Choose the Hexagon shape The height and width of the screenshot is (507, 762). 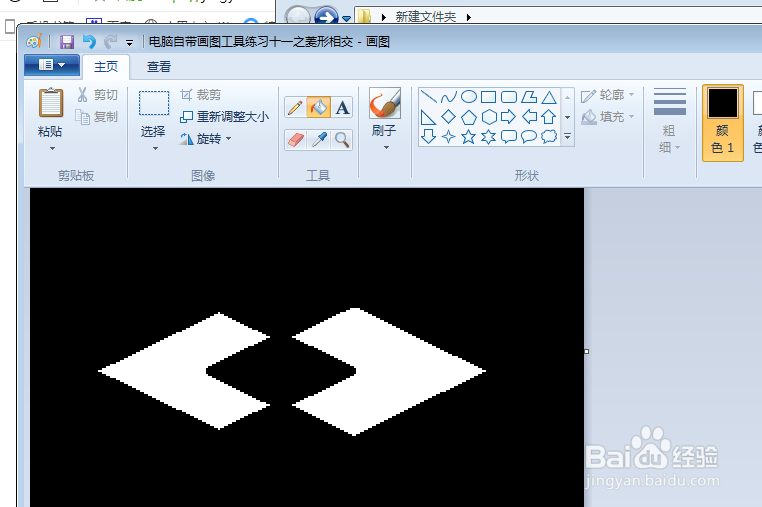(488, 117)
